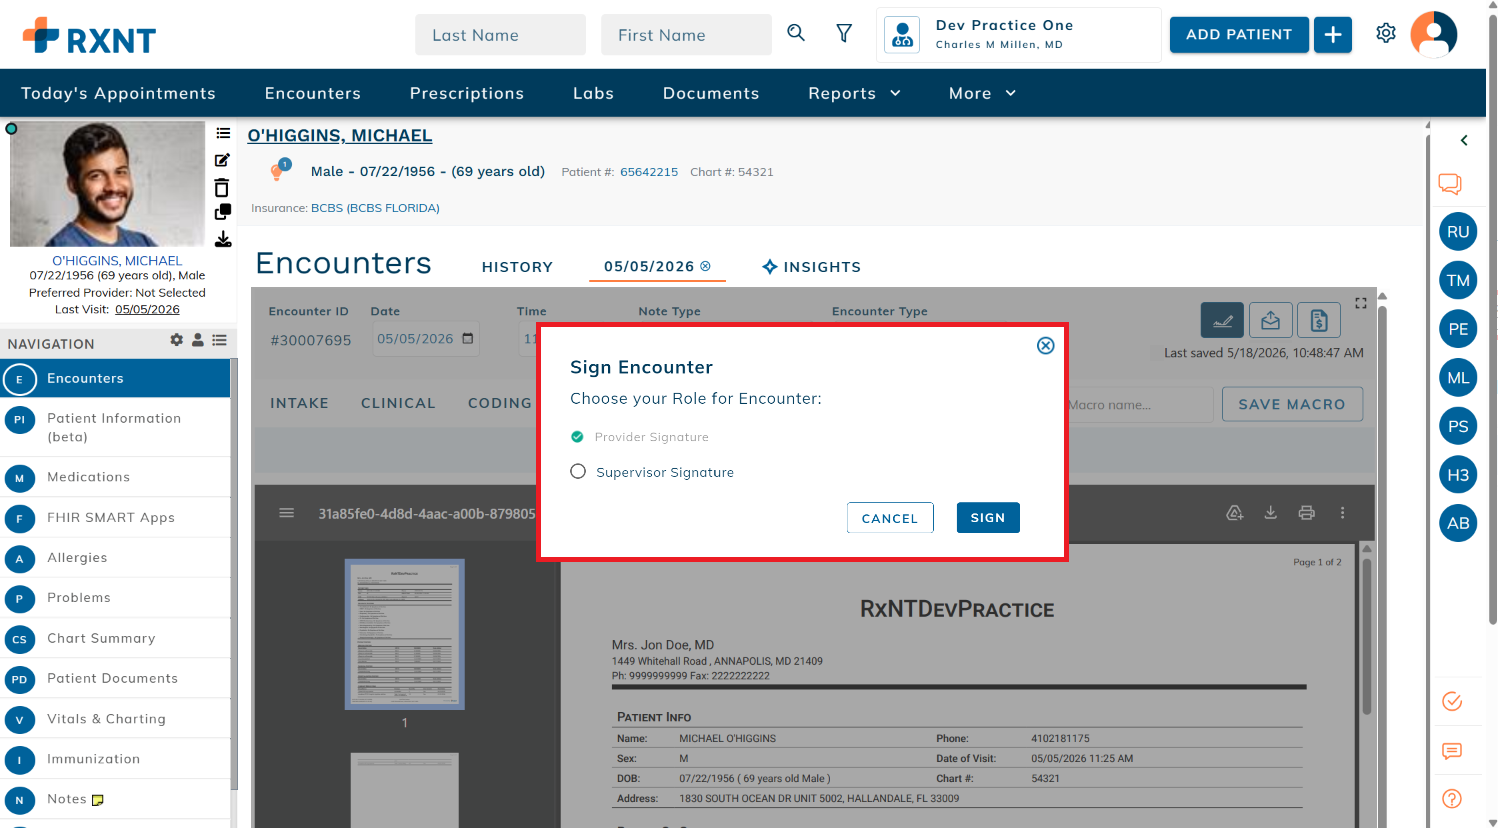1498x828 pixels.
Task: Open the patient search filter funnel
Action: click(x=844, y=33)
